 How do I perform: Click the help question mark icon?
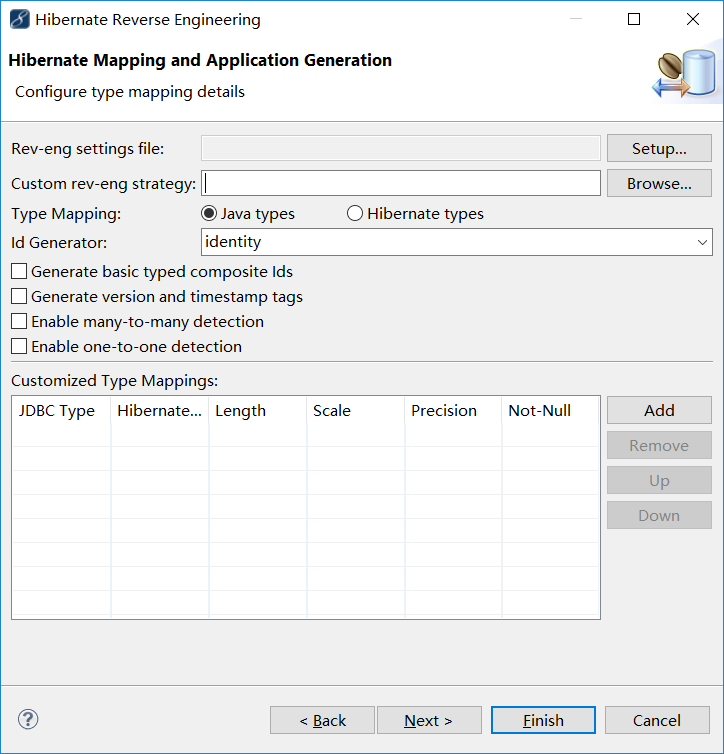click(x=28, y=719)
